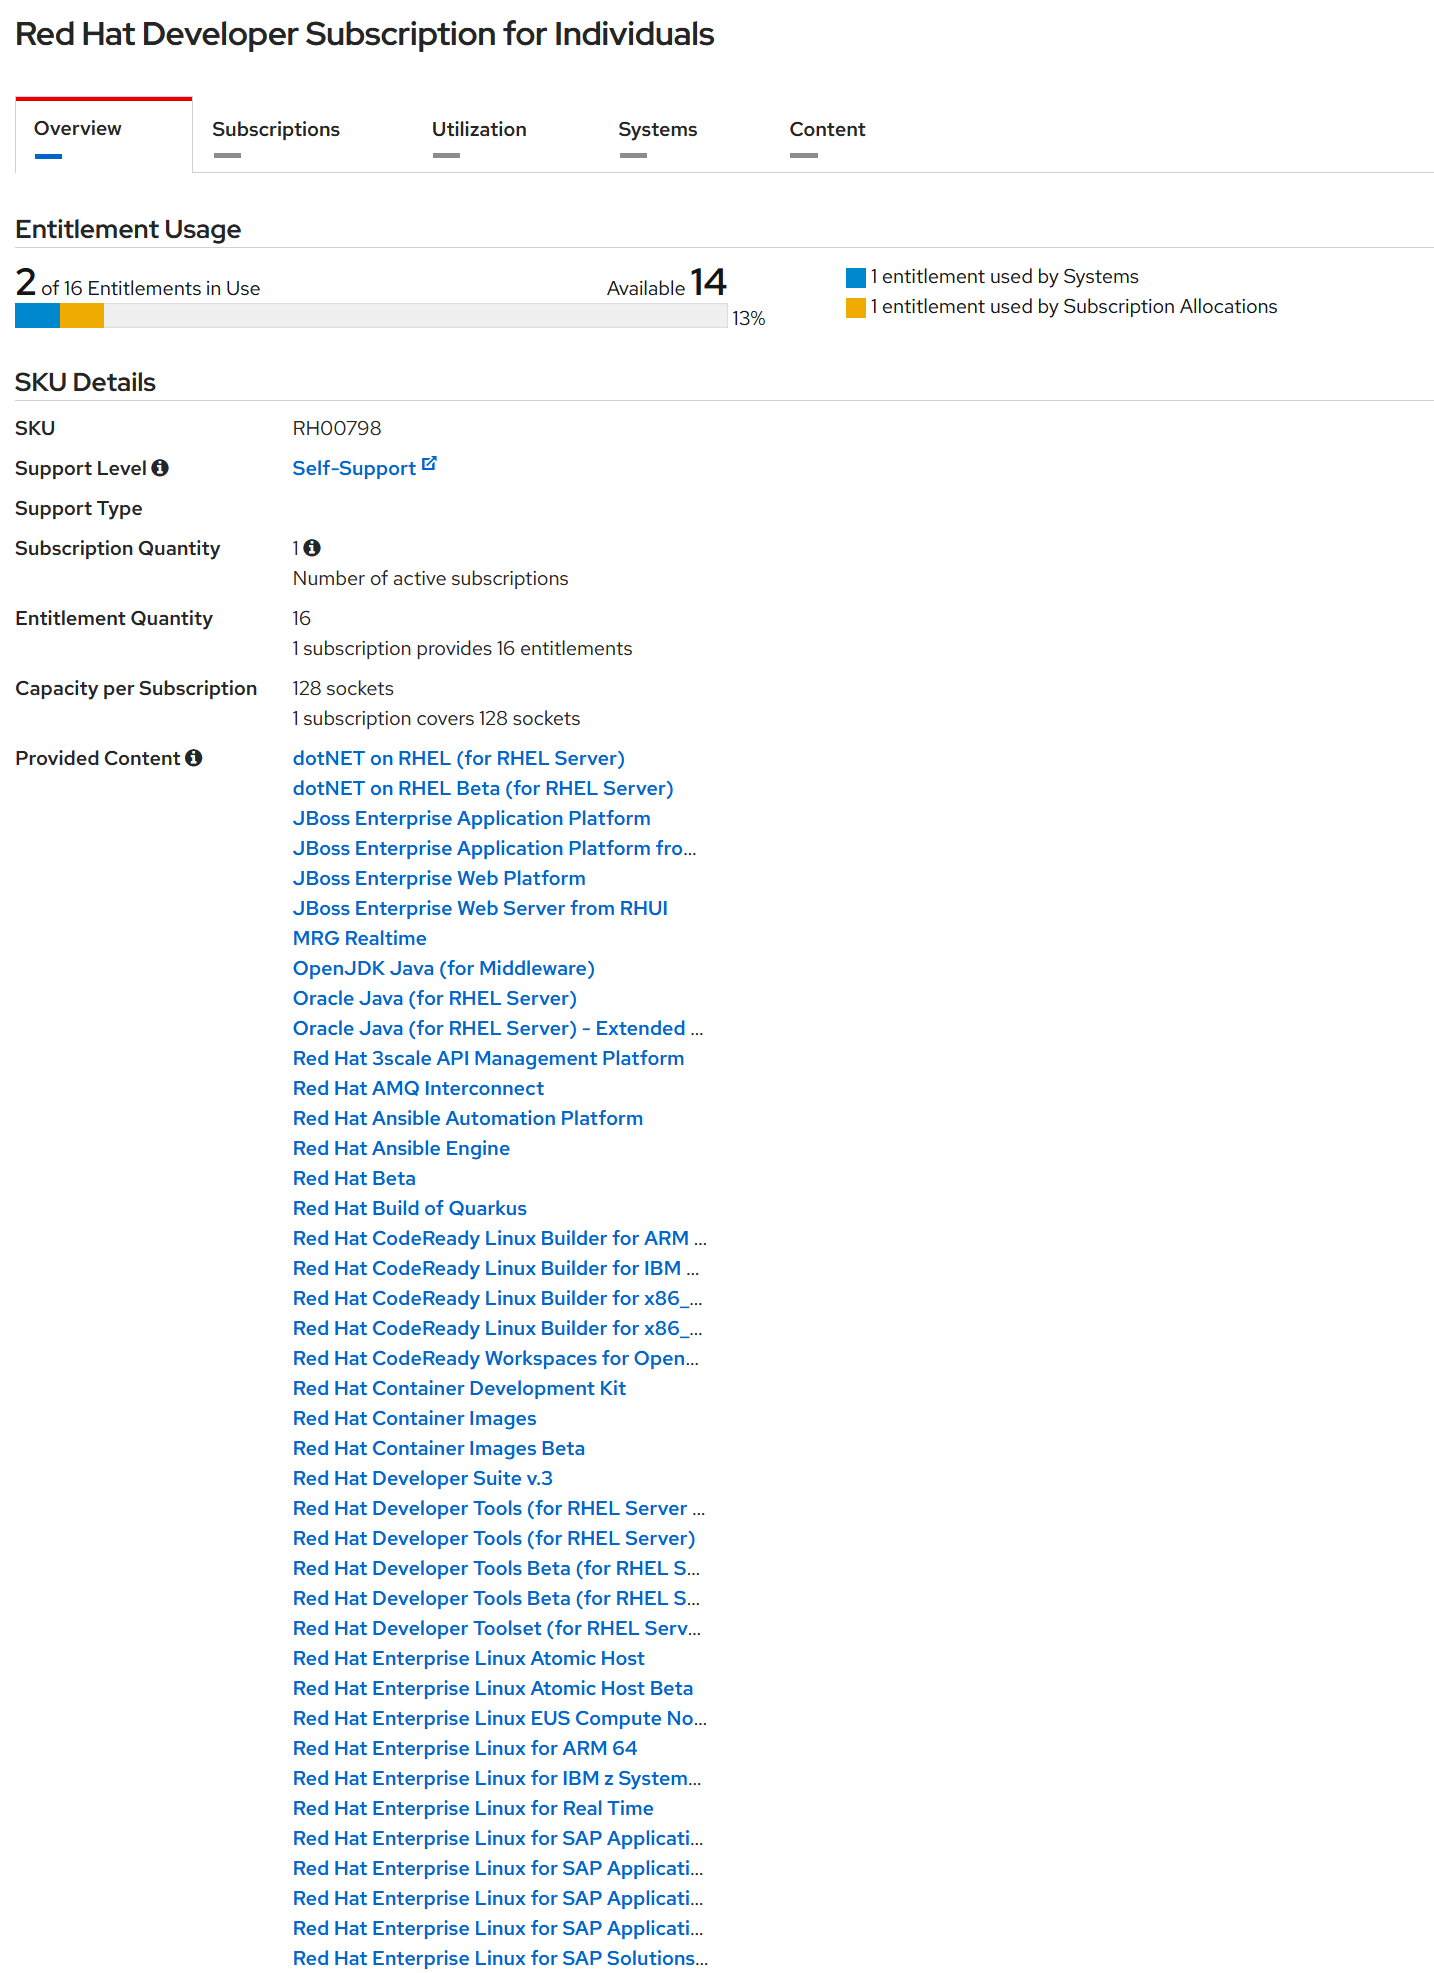This screenshot has height=1973, width=1434.
Task: Click the '2 of 16 Entitlements in Use' text
Action: click(x=138, y=284)
